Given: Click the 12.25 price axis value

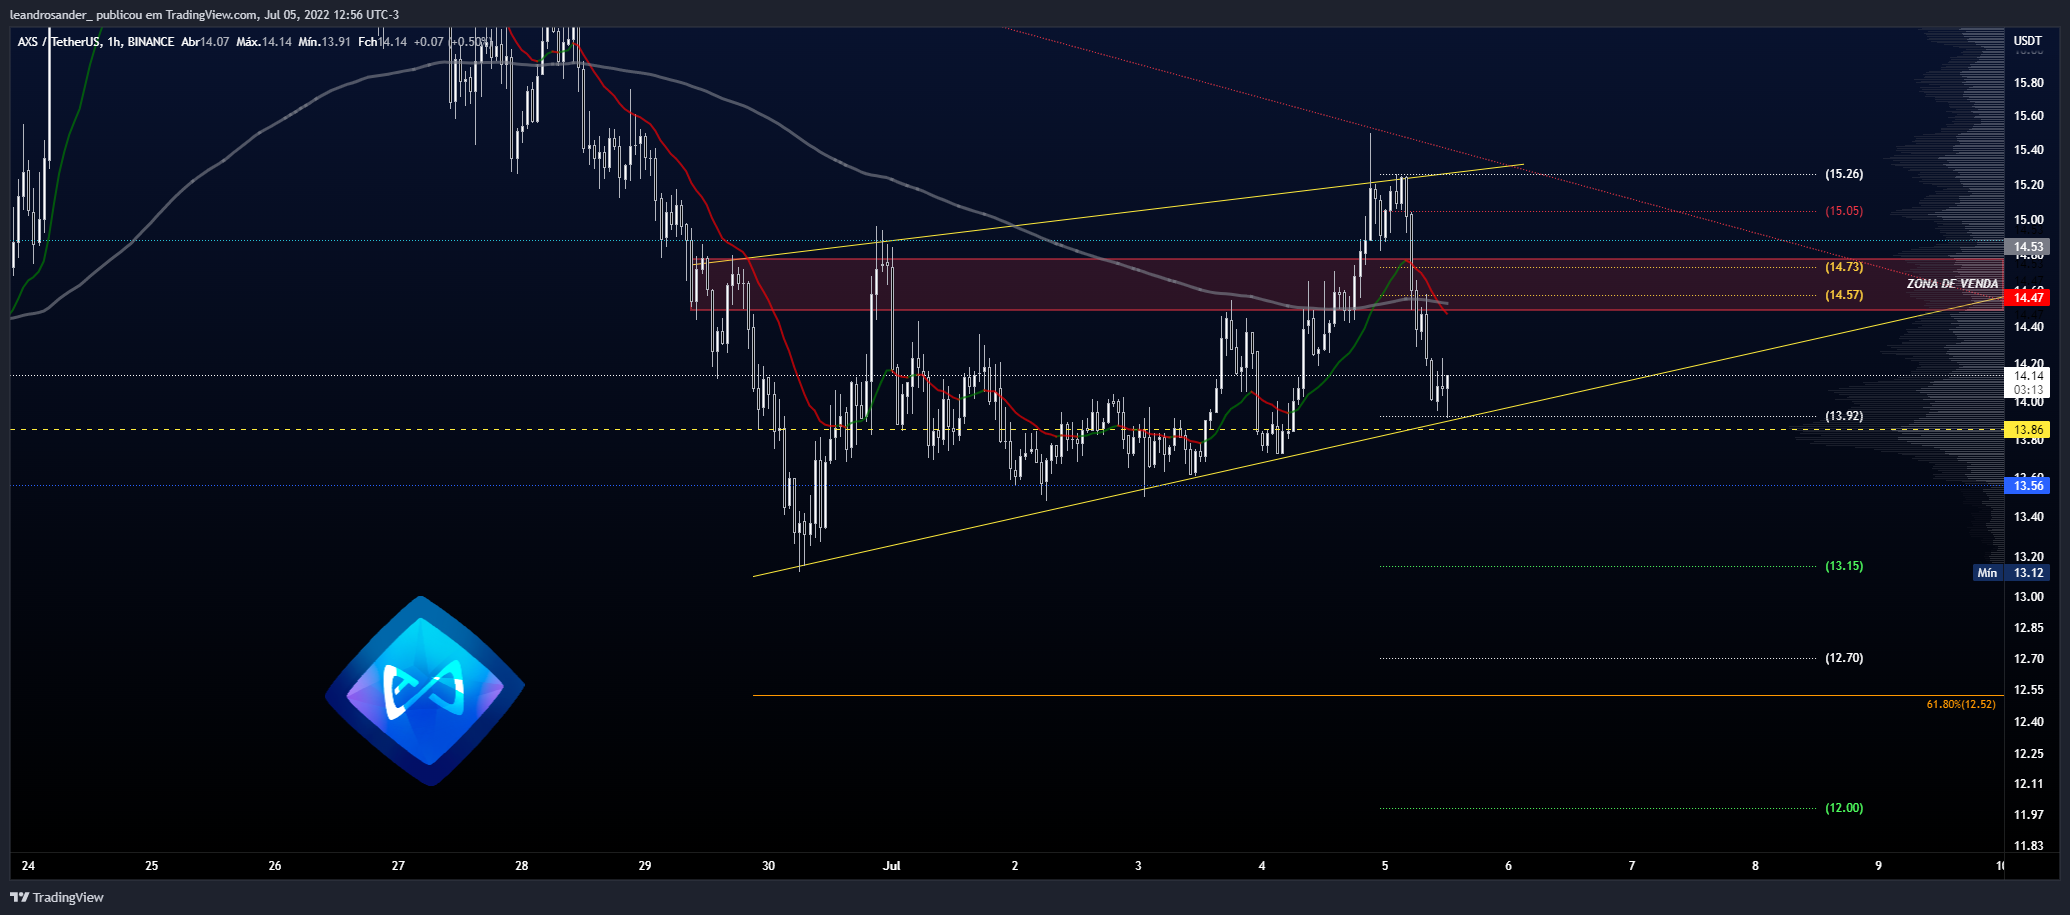Looking at the screenshot, I should 2029,754.
